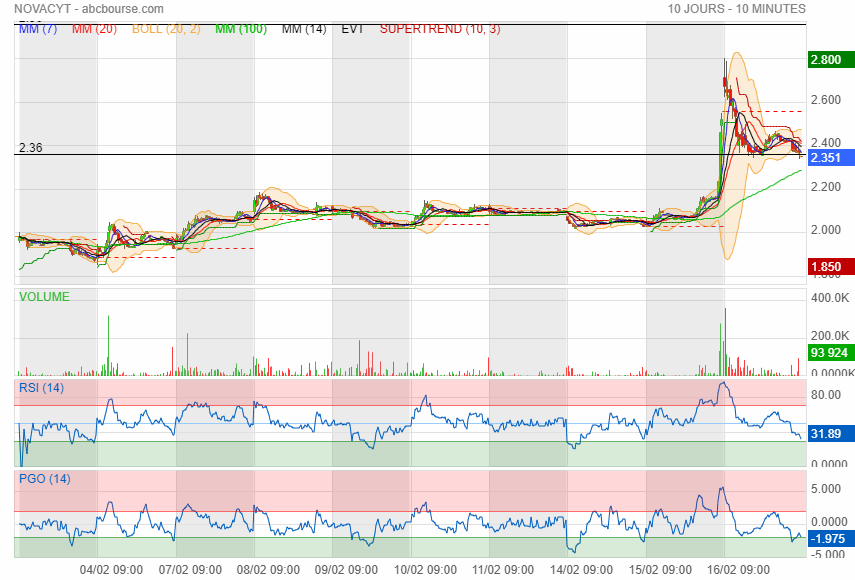Click the 2.36 horizontal line label
The width and height of the screenshot is (855, 580).
click(x=31, y=148)
